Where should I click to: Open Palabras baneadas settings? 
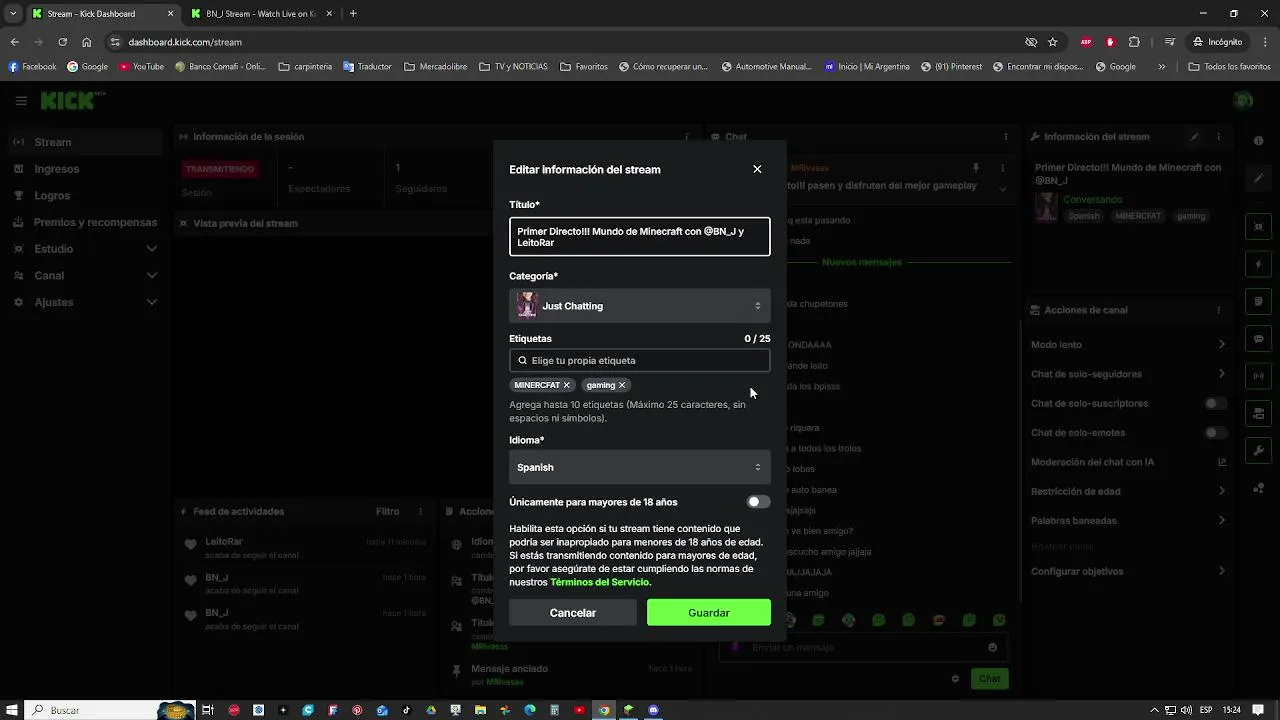pos(1128,521)
